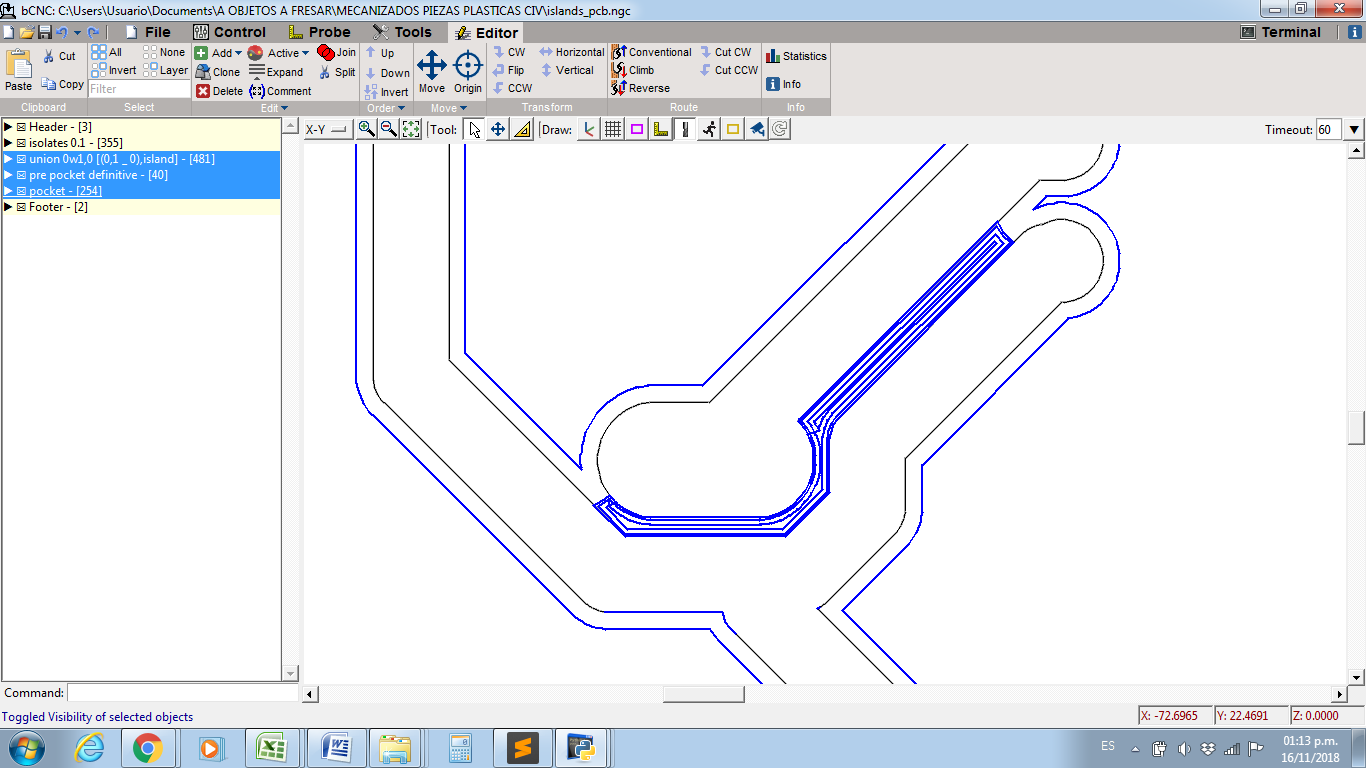The height and width of the screenshot is (768, 1366).
Task: Cut the selected blocks
Action: (x=59, y=56)
